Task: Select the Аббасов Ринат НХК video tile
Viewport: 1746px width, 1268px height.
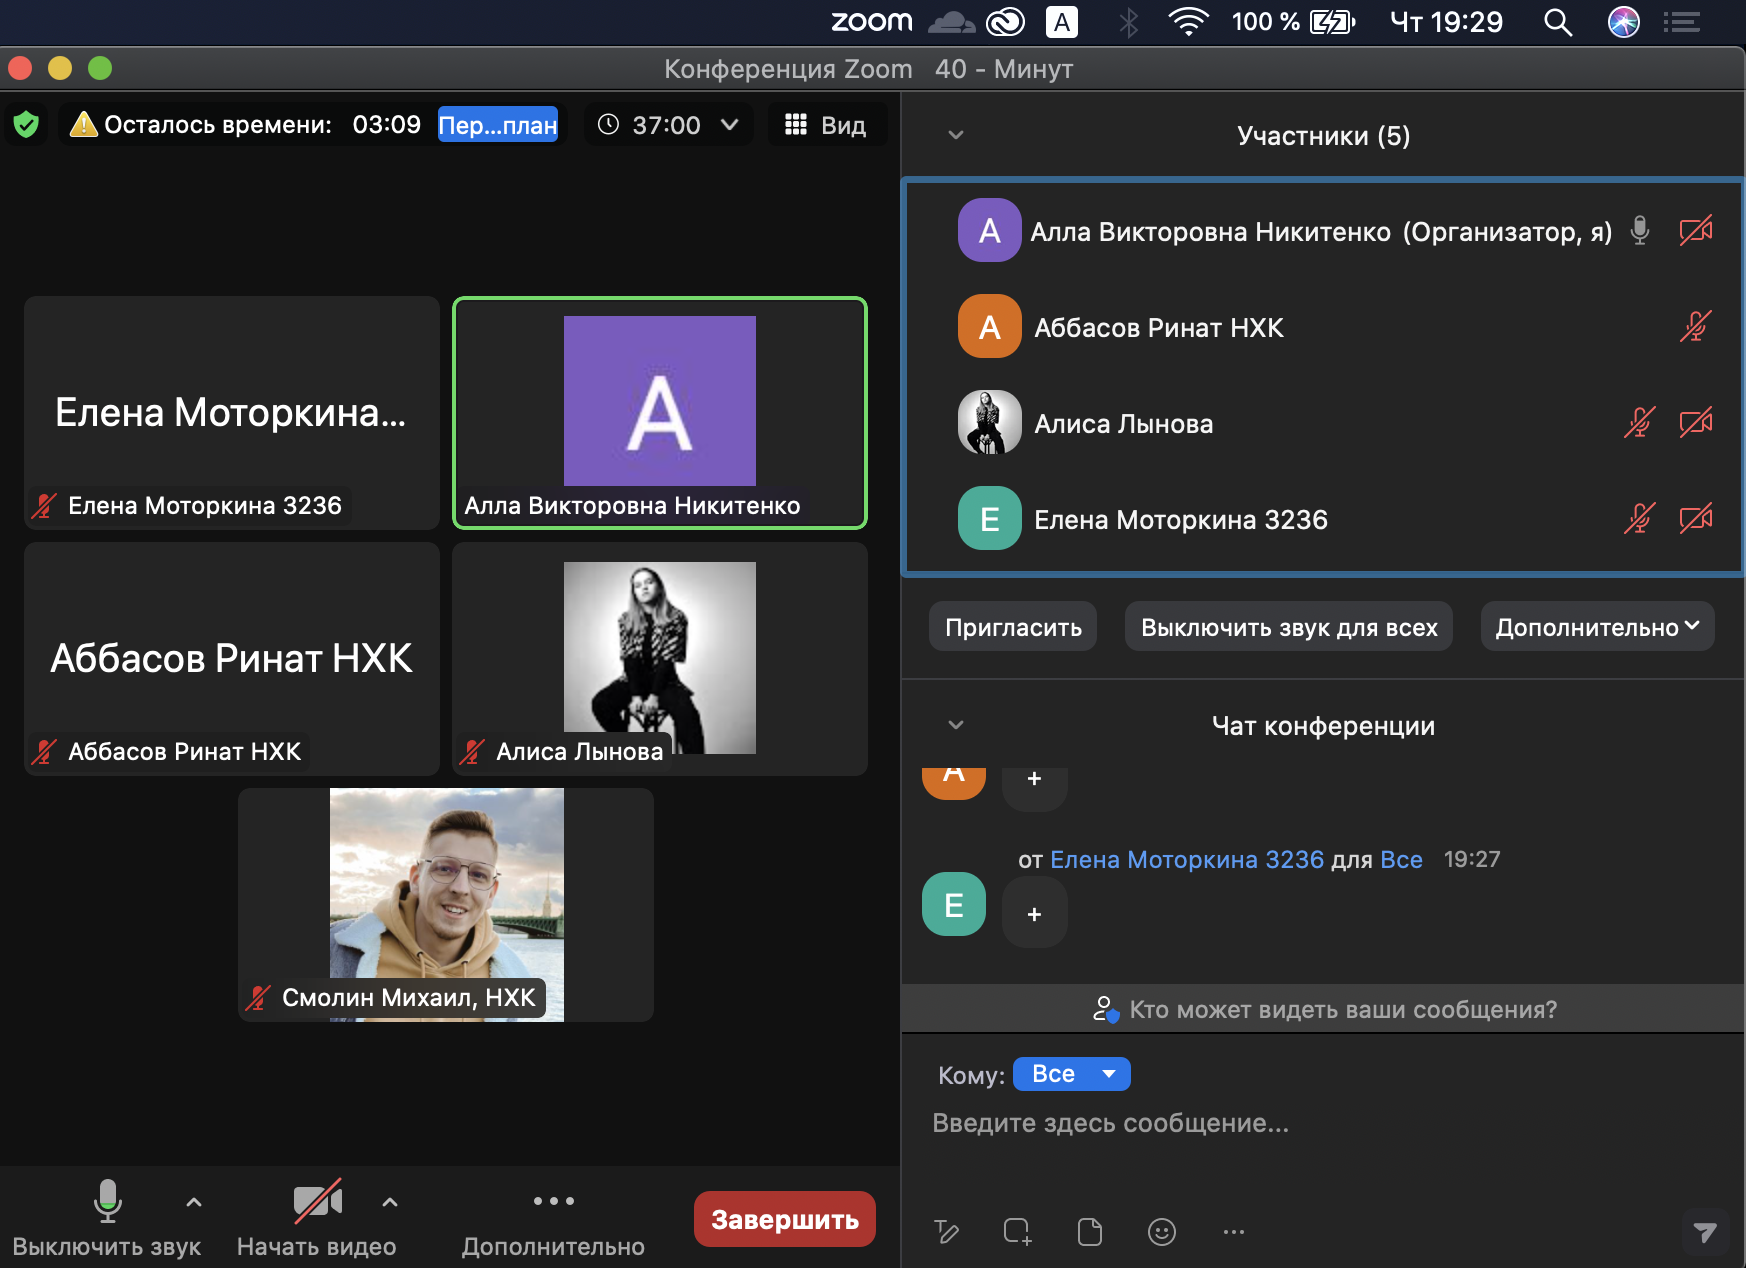Action: [232, 659]
